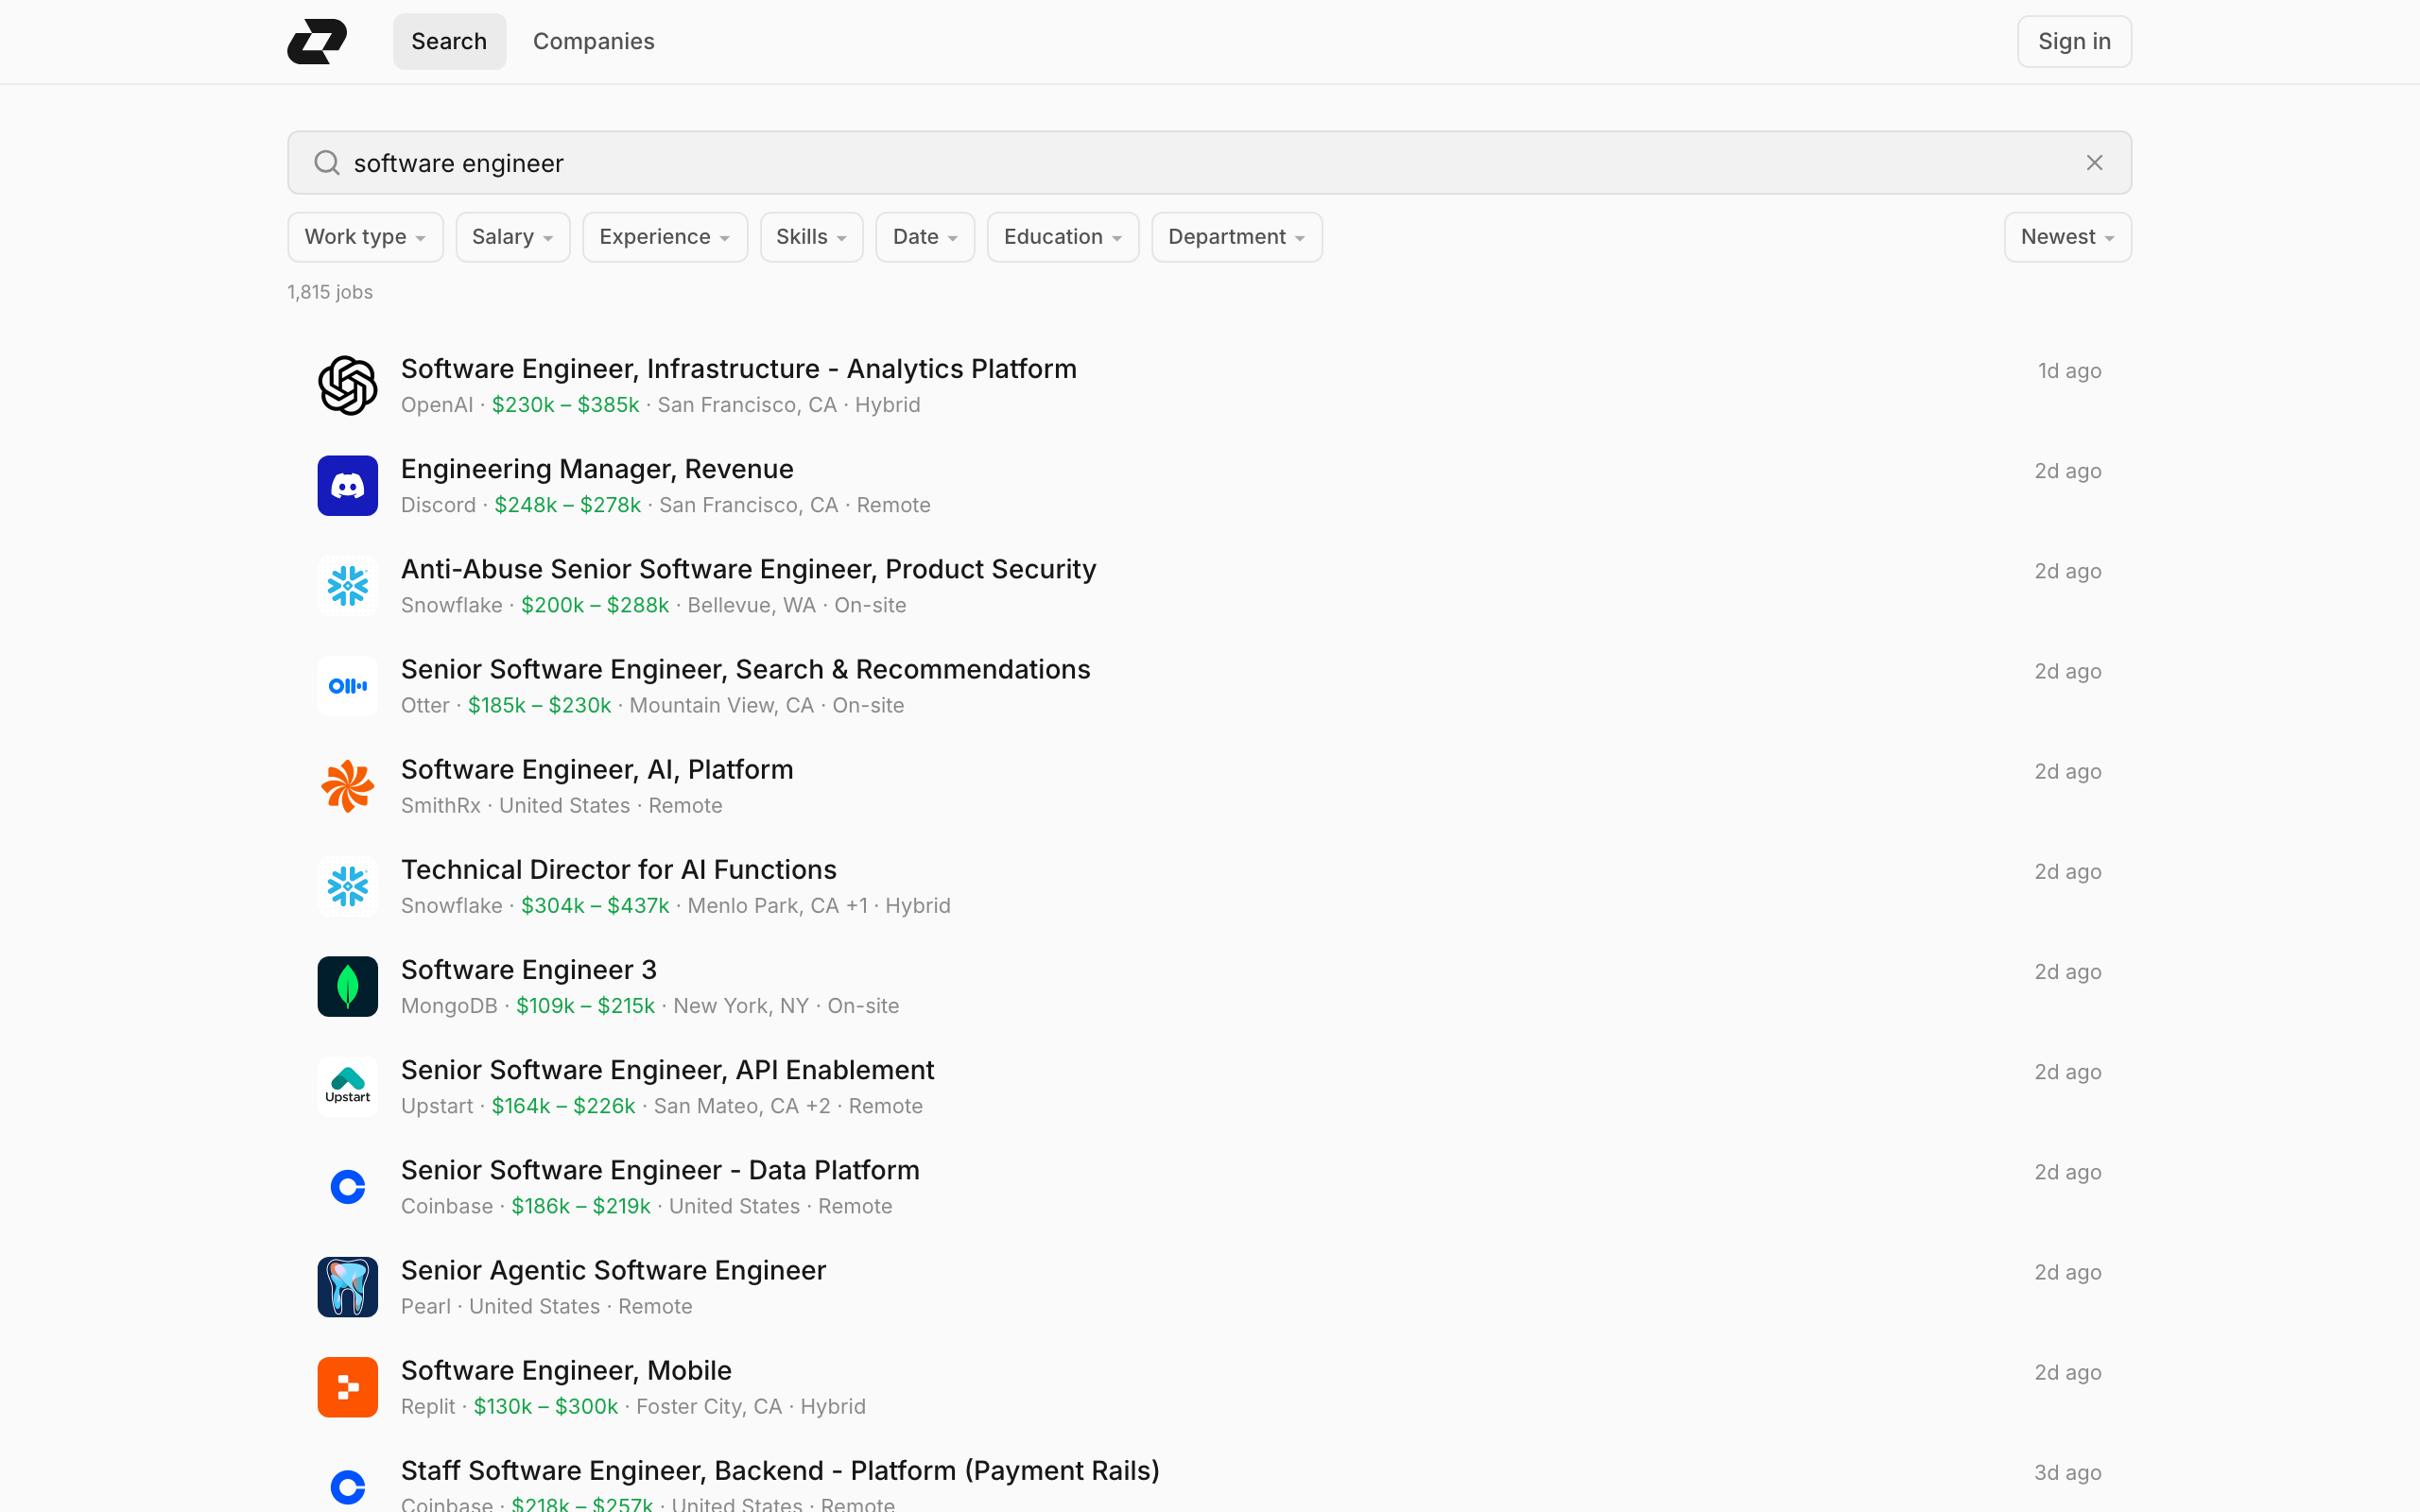
Task: Open the Work type filter dropdown
Action: coord(365,237)
